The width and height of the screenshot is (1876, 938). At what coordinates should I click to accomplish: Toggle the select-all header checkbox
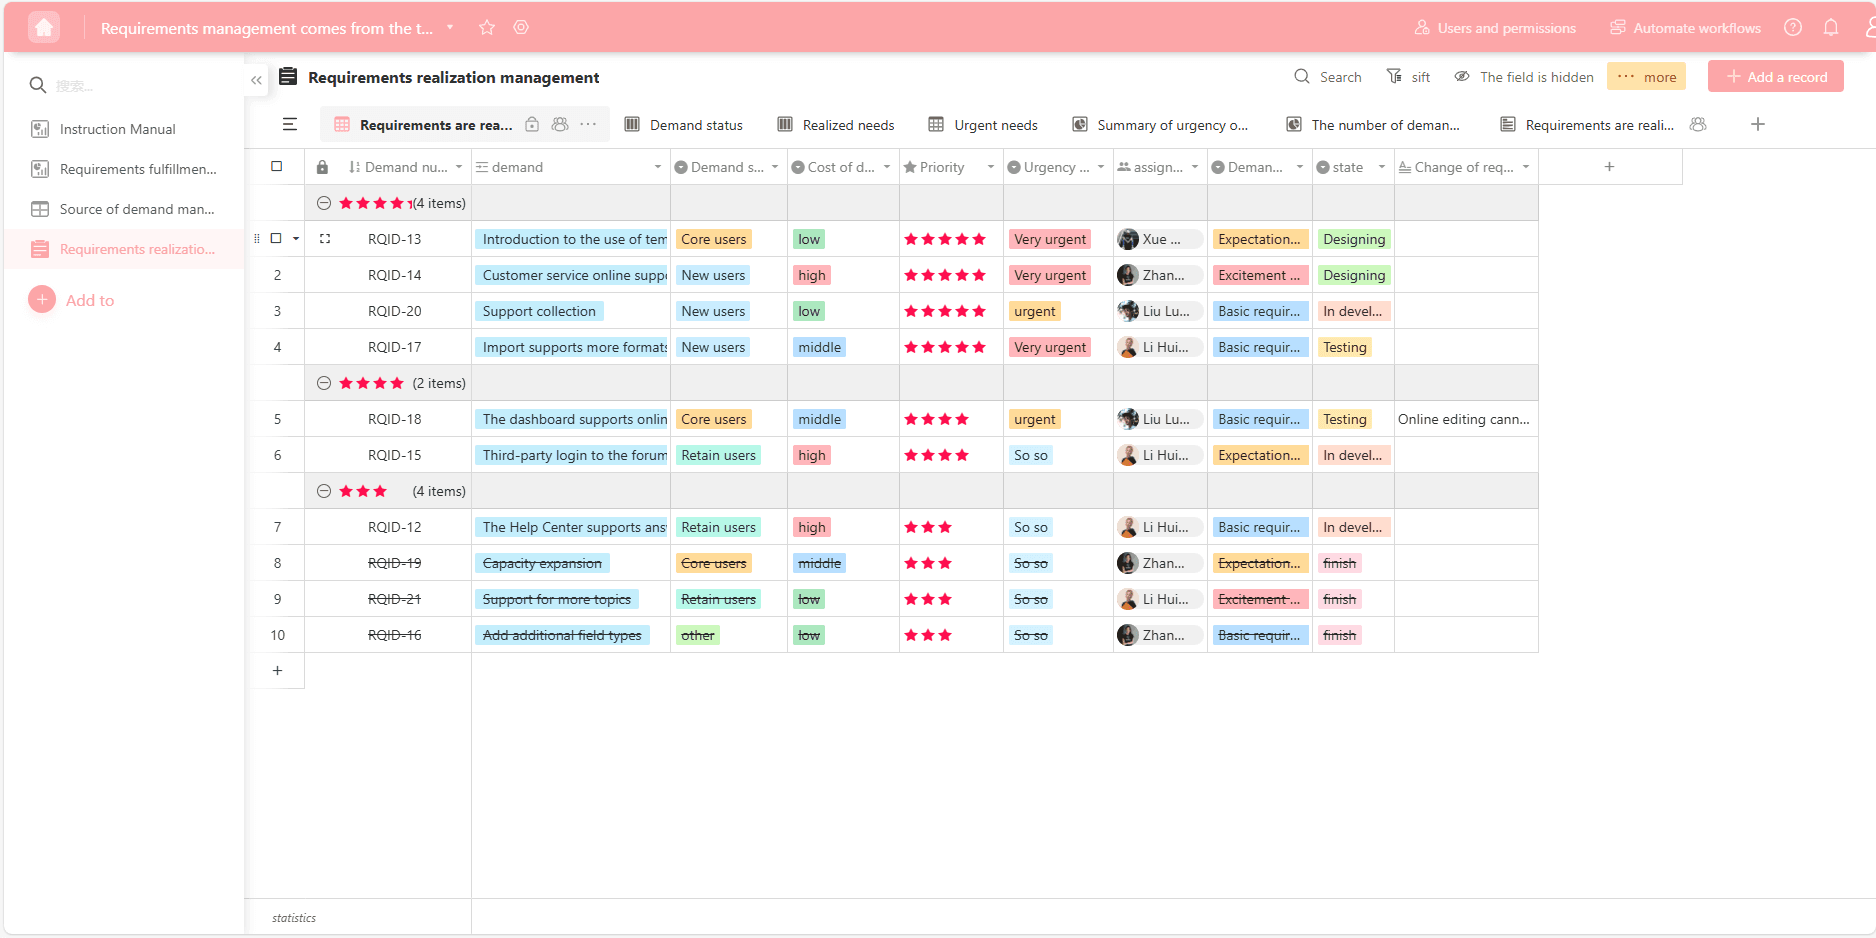(x=277, y=167)
